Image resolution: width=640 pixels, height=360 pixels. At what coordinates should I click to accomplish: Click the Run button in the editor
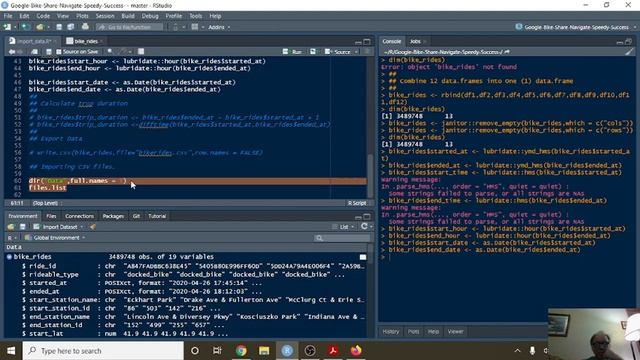pyautogui.click(x=293, y=52)
